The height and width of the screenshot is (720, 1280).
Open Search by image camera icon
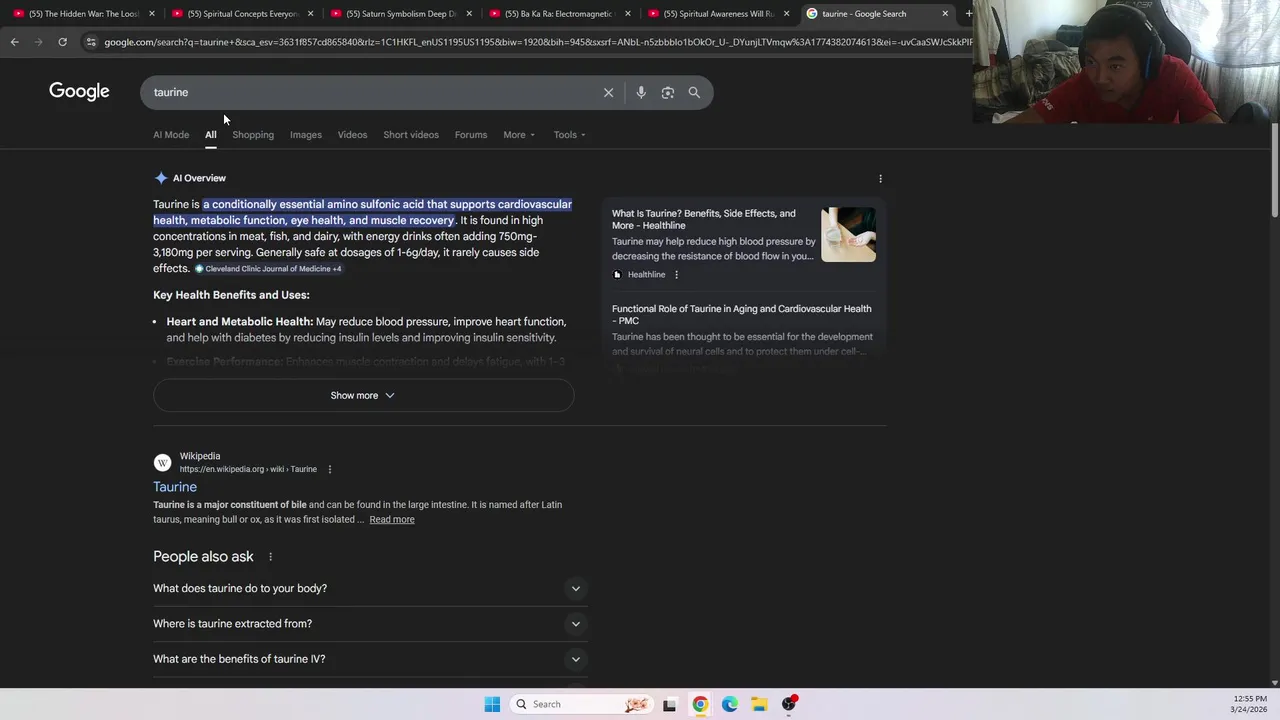pos(668,92)
